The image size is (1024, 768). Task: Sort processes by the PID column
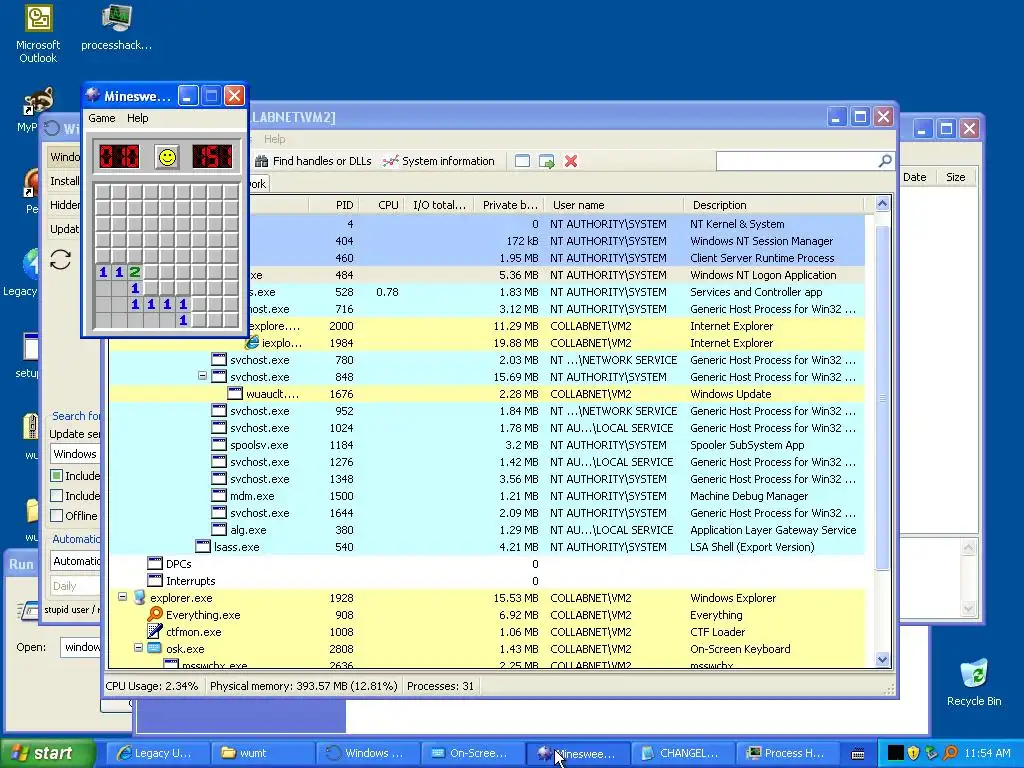point(333,205)
